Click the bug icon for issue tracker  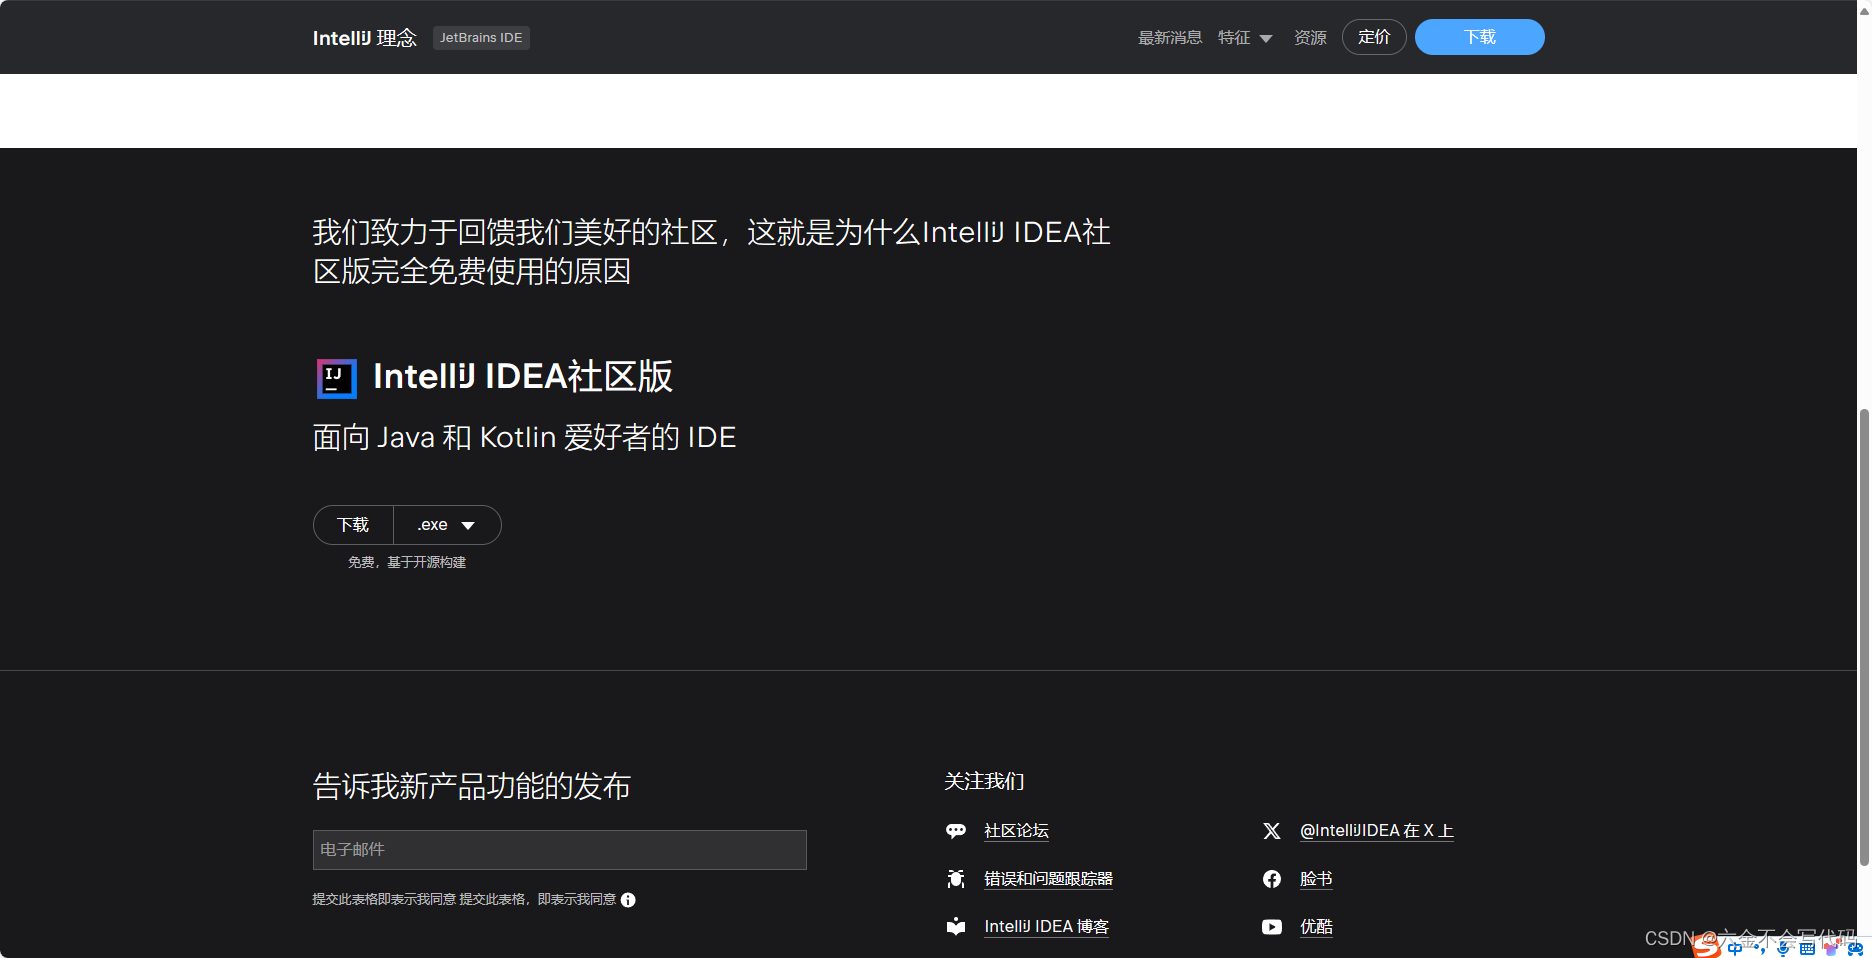(956, 879)
